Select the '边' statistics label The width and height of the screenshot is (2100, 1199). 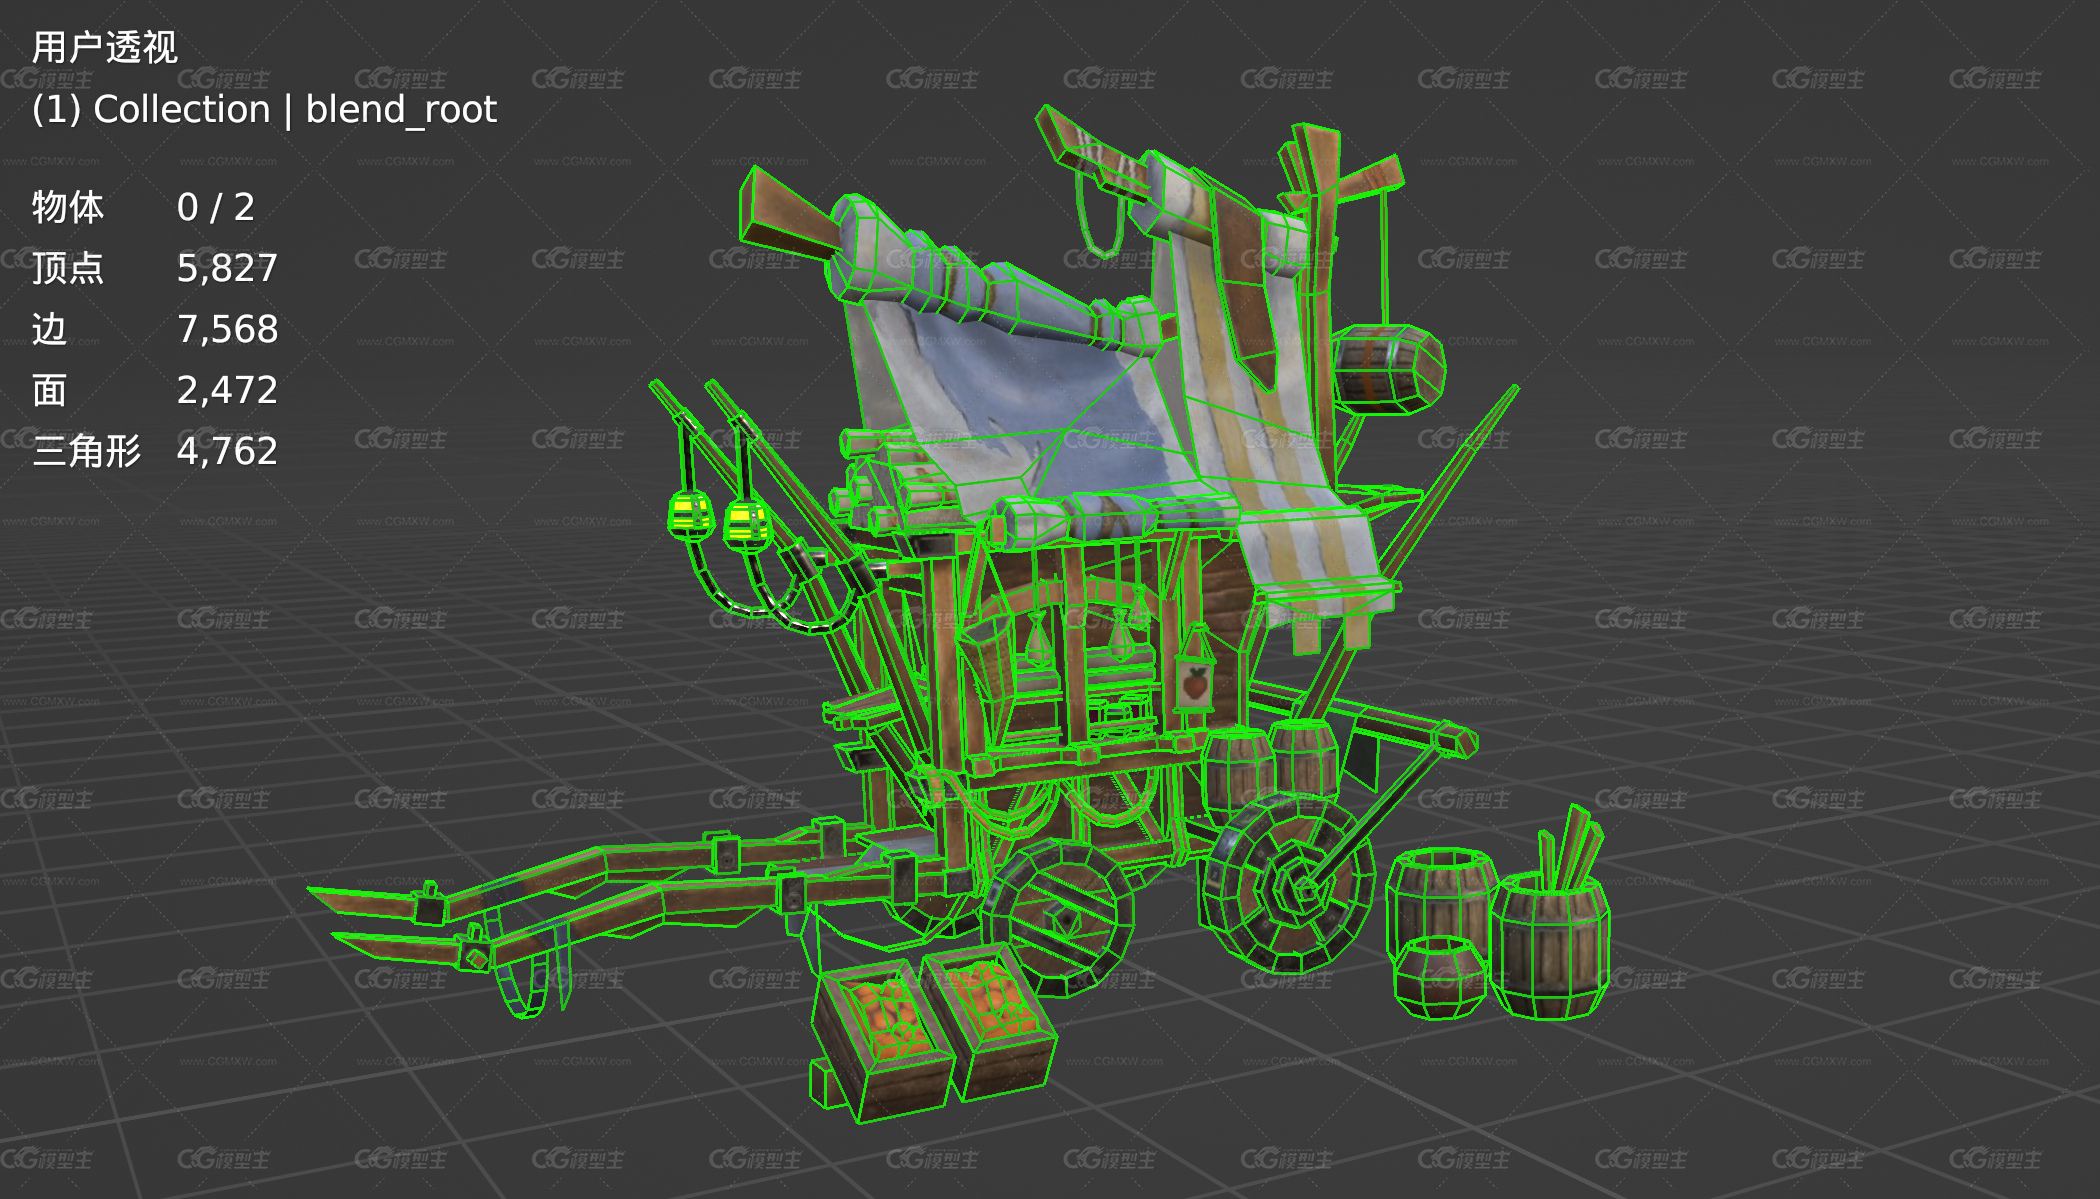coord(50,329)
